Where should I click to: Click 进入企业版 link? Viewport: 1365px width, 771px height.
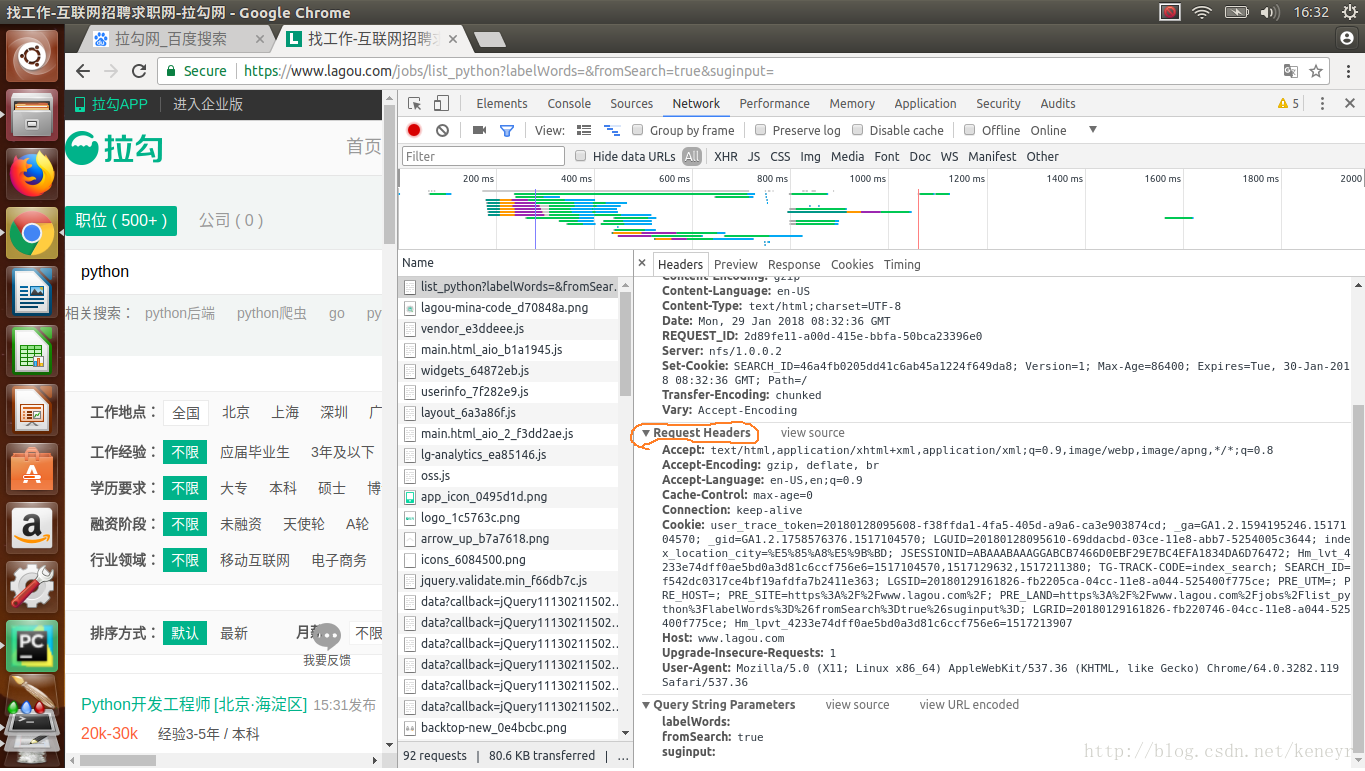click(x=208, y=104)
